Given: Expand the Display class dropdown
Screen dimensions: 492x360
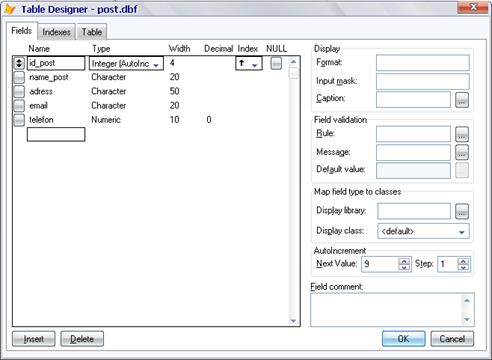Looking at the screenshot, I should pyautogui.click(x=461, y=232).
